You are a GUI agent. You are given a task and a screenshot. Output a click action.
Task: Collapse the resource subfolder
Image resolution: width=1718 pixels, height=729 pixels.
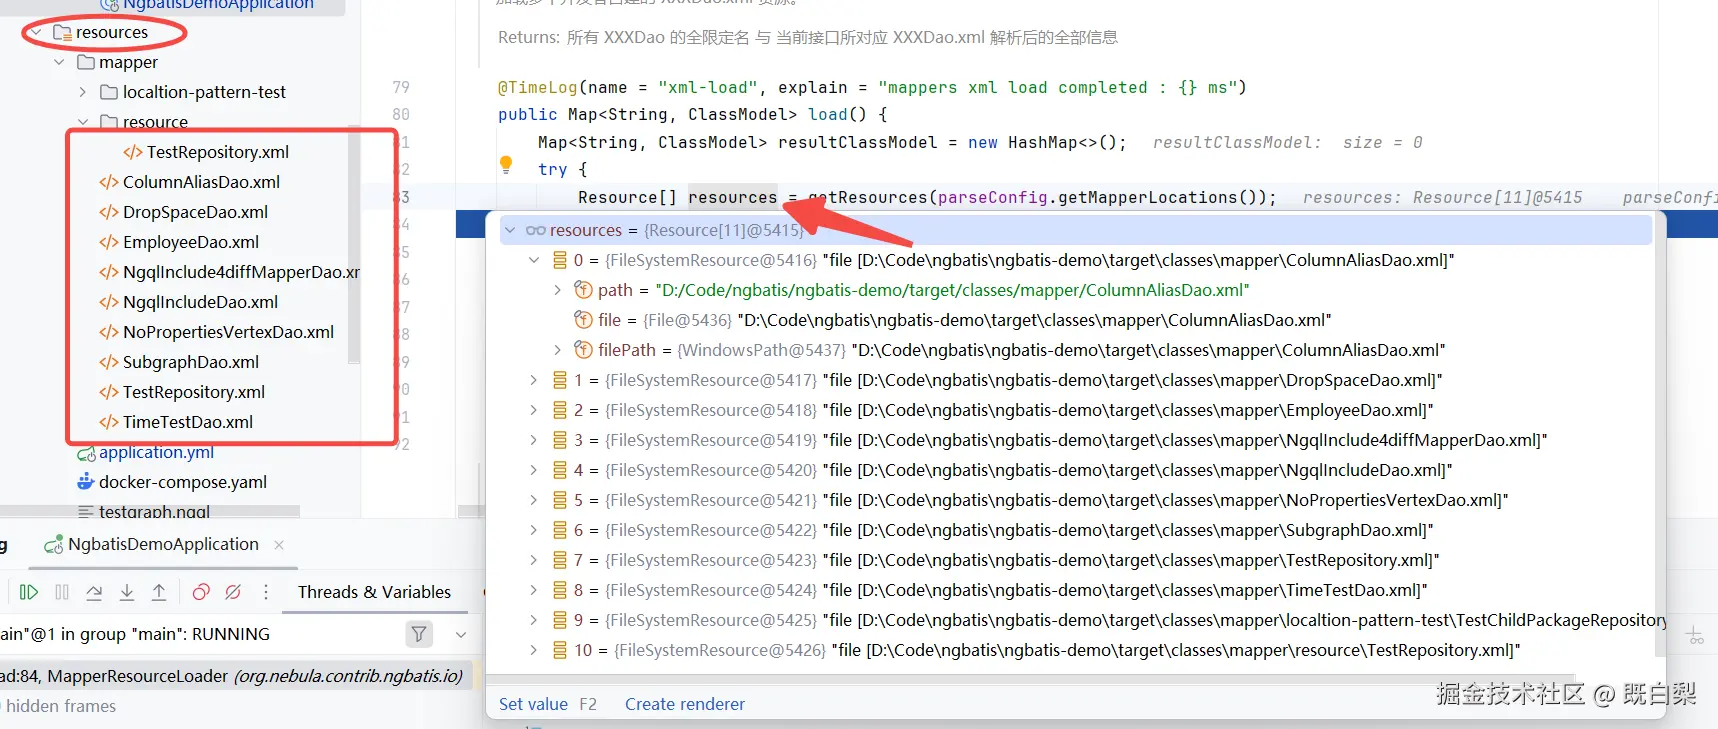pyautogui.click(x=83, y=122)
